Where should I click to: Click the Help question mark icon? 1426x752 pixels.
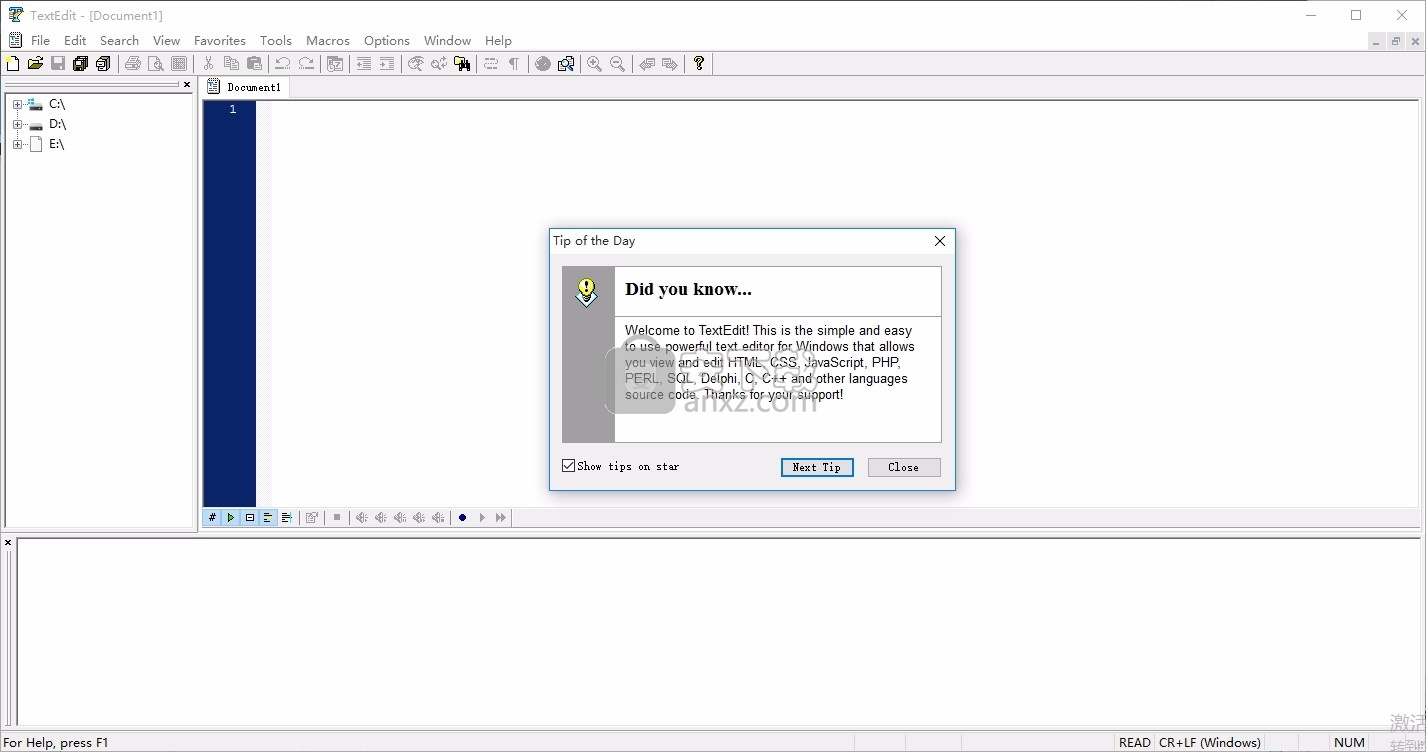pos(699,64)
